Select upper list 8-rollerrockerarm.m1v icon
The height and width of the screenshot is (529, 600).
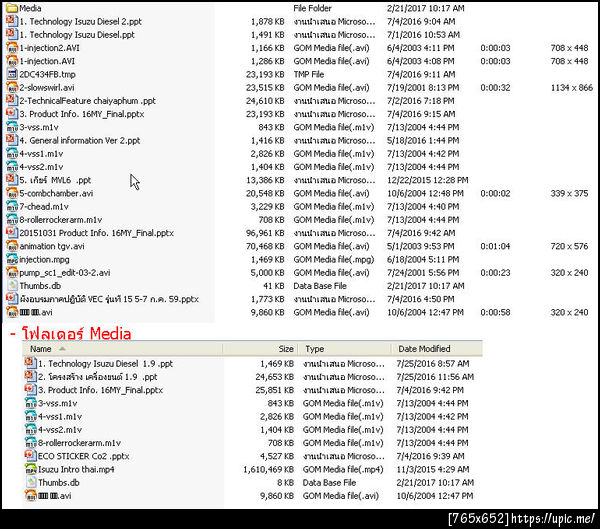[12, 219]
